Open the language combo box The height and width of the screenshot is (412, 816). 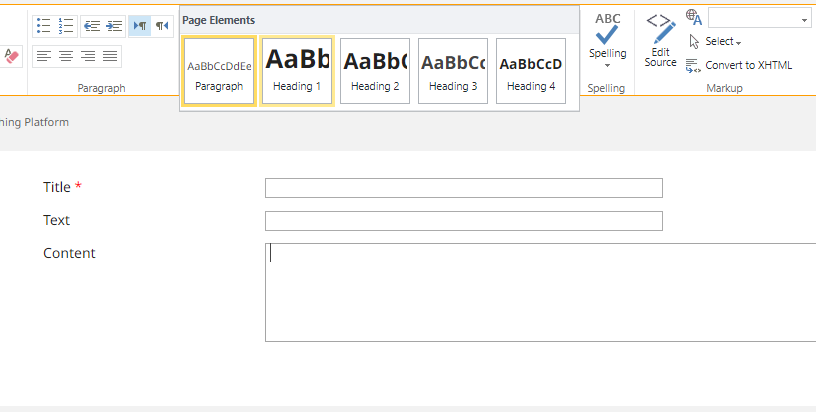point(759,18)
